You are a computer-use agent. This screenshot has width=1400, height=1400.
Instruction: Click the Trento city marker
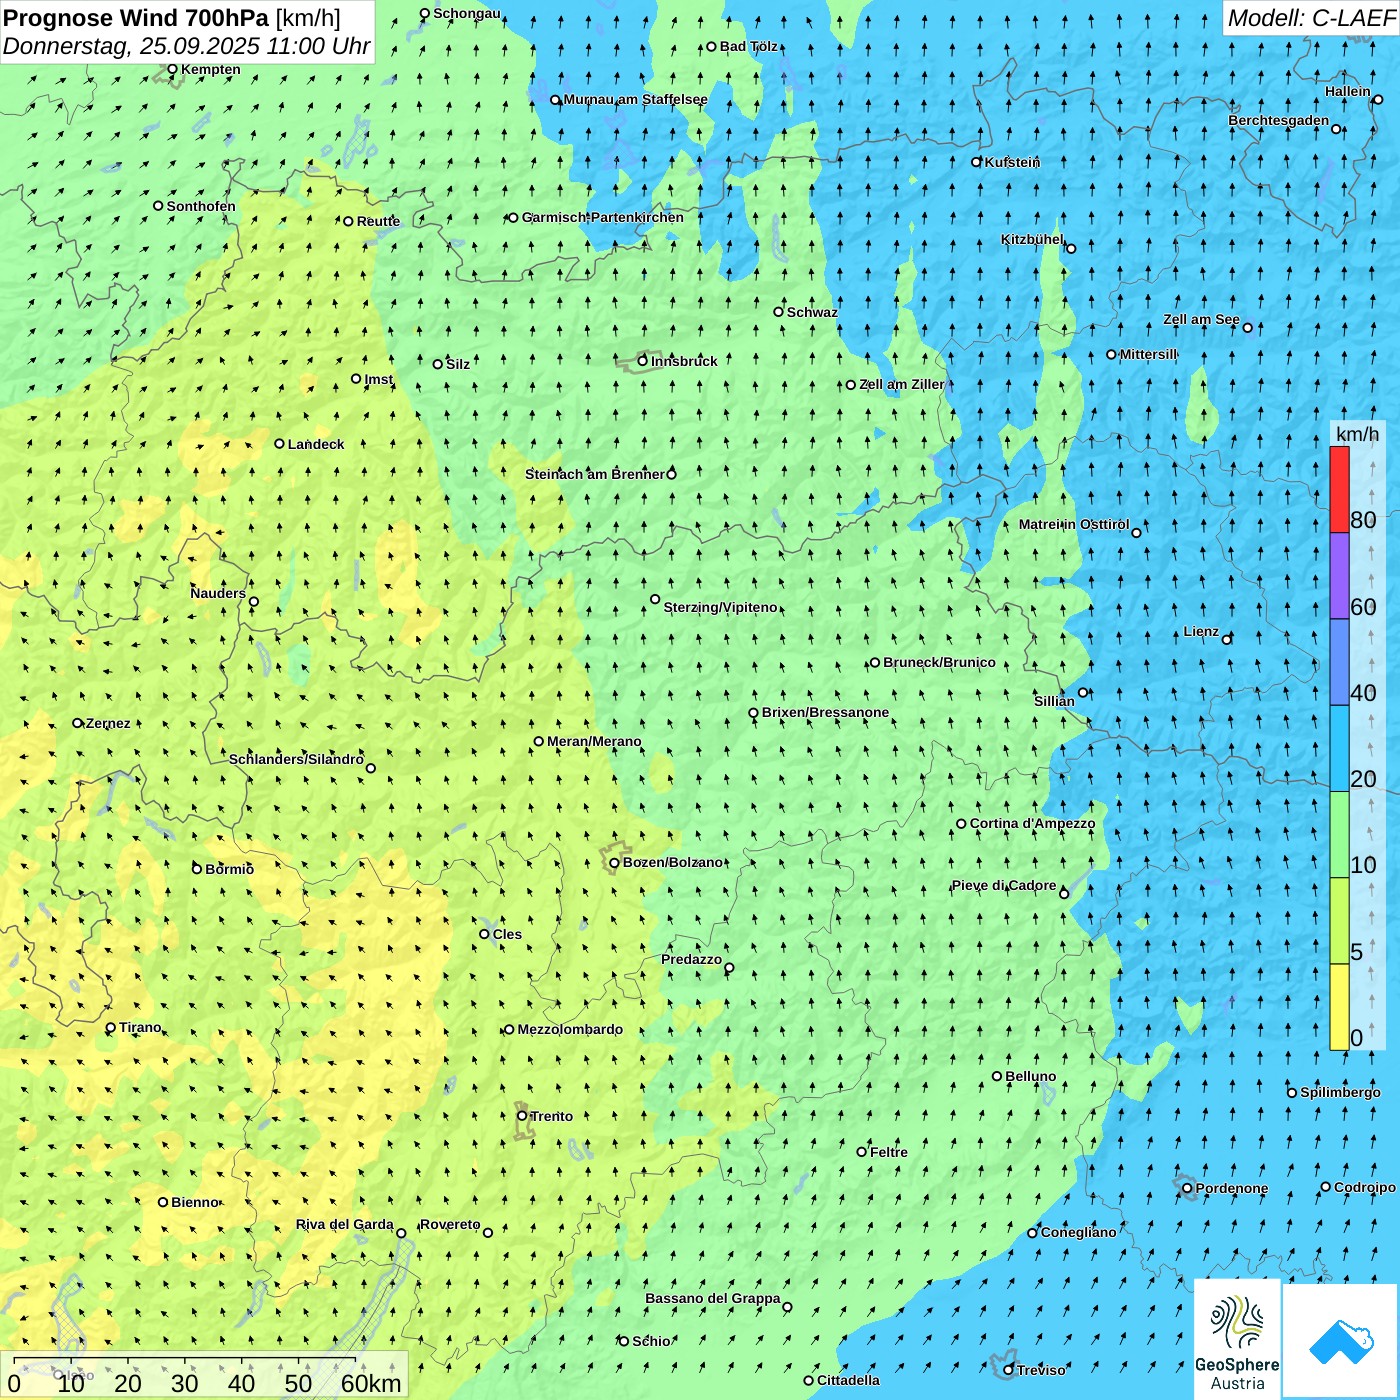pyautogui.click(x=522, y=1116)
